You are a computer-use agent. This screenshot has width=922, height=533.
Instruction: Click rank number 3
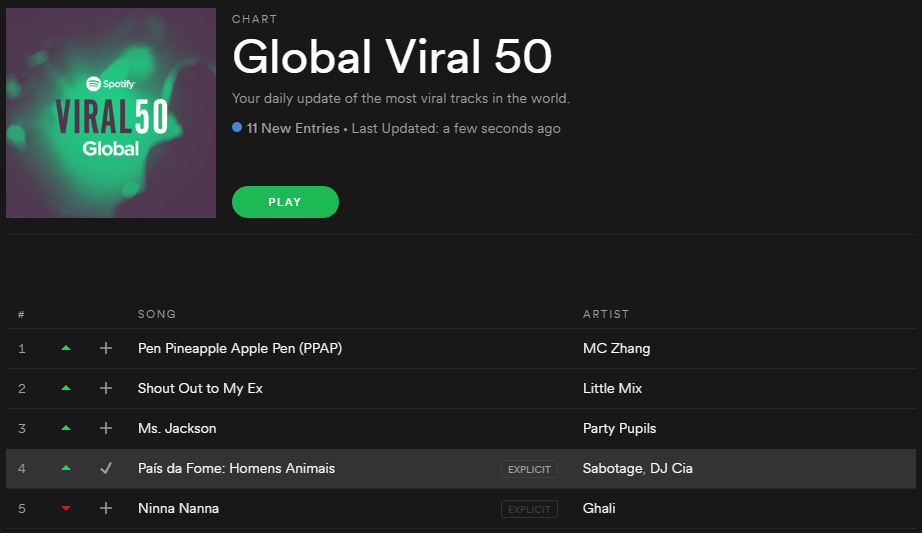[22, 428]
